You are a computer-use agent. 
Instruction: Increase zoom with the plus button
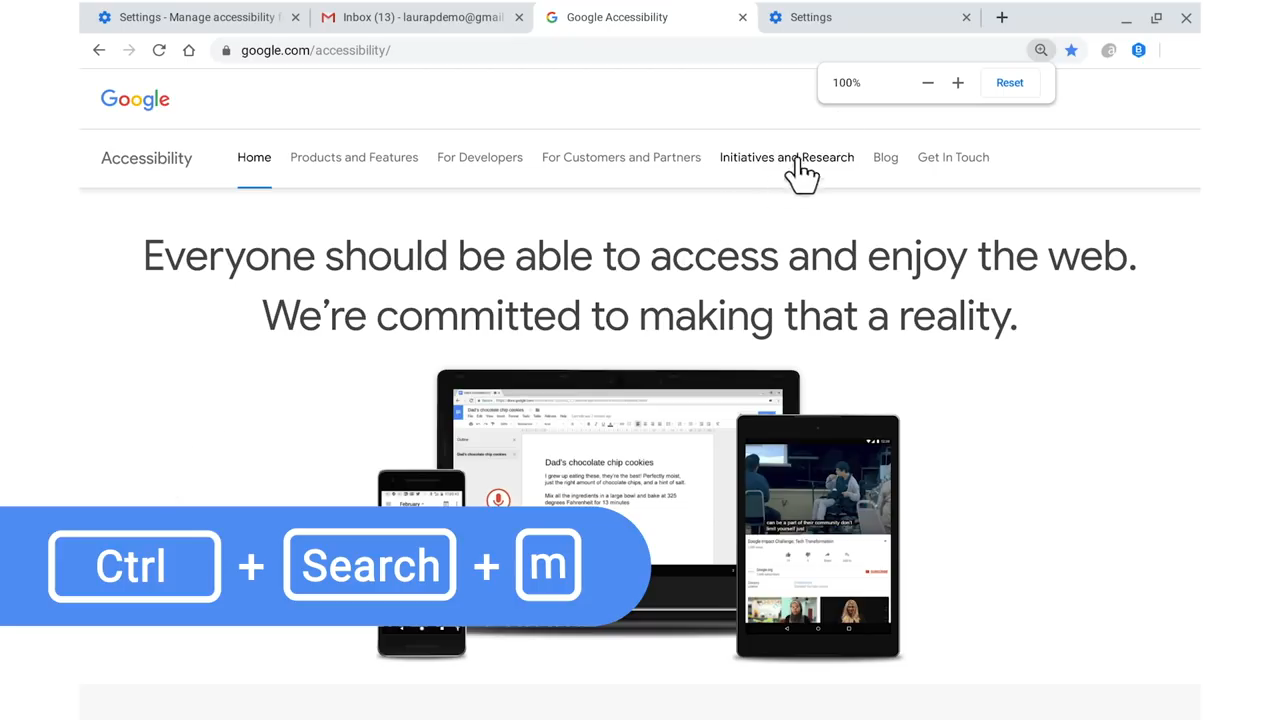[958, 83]
